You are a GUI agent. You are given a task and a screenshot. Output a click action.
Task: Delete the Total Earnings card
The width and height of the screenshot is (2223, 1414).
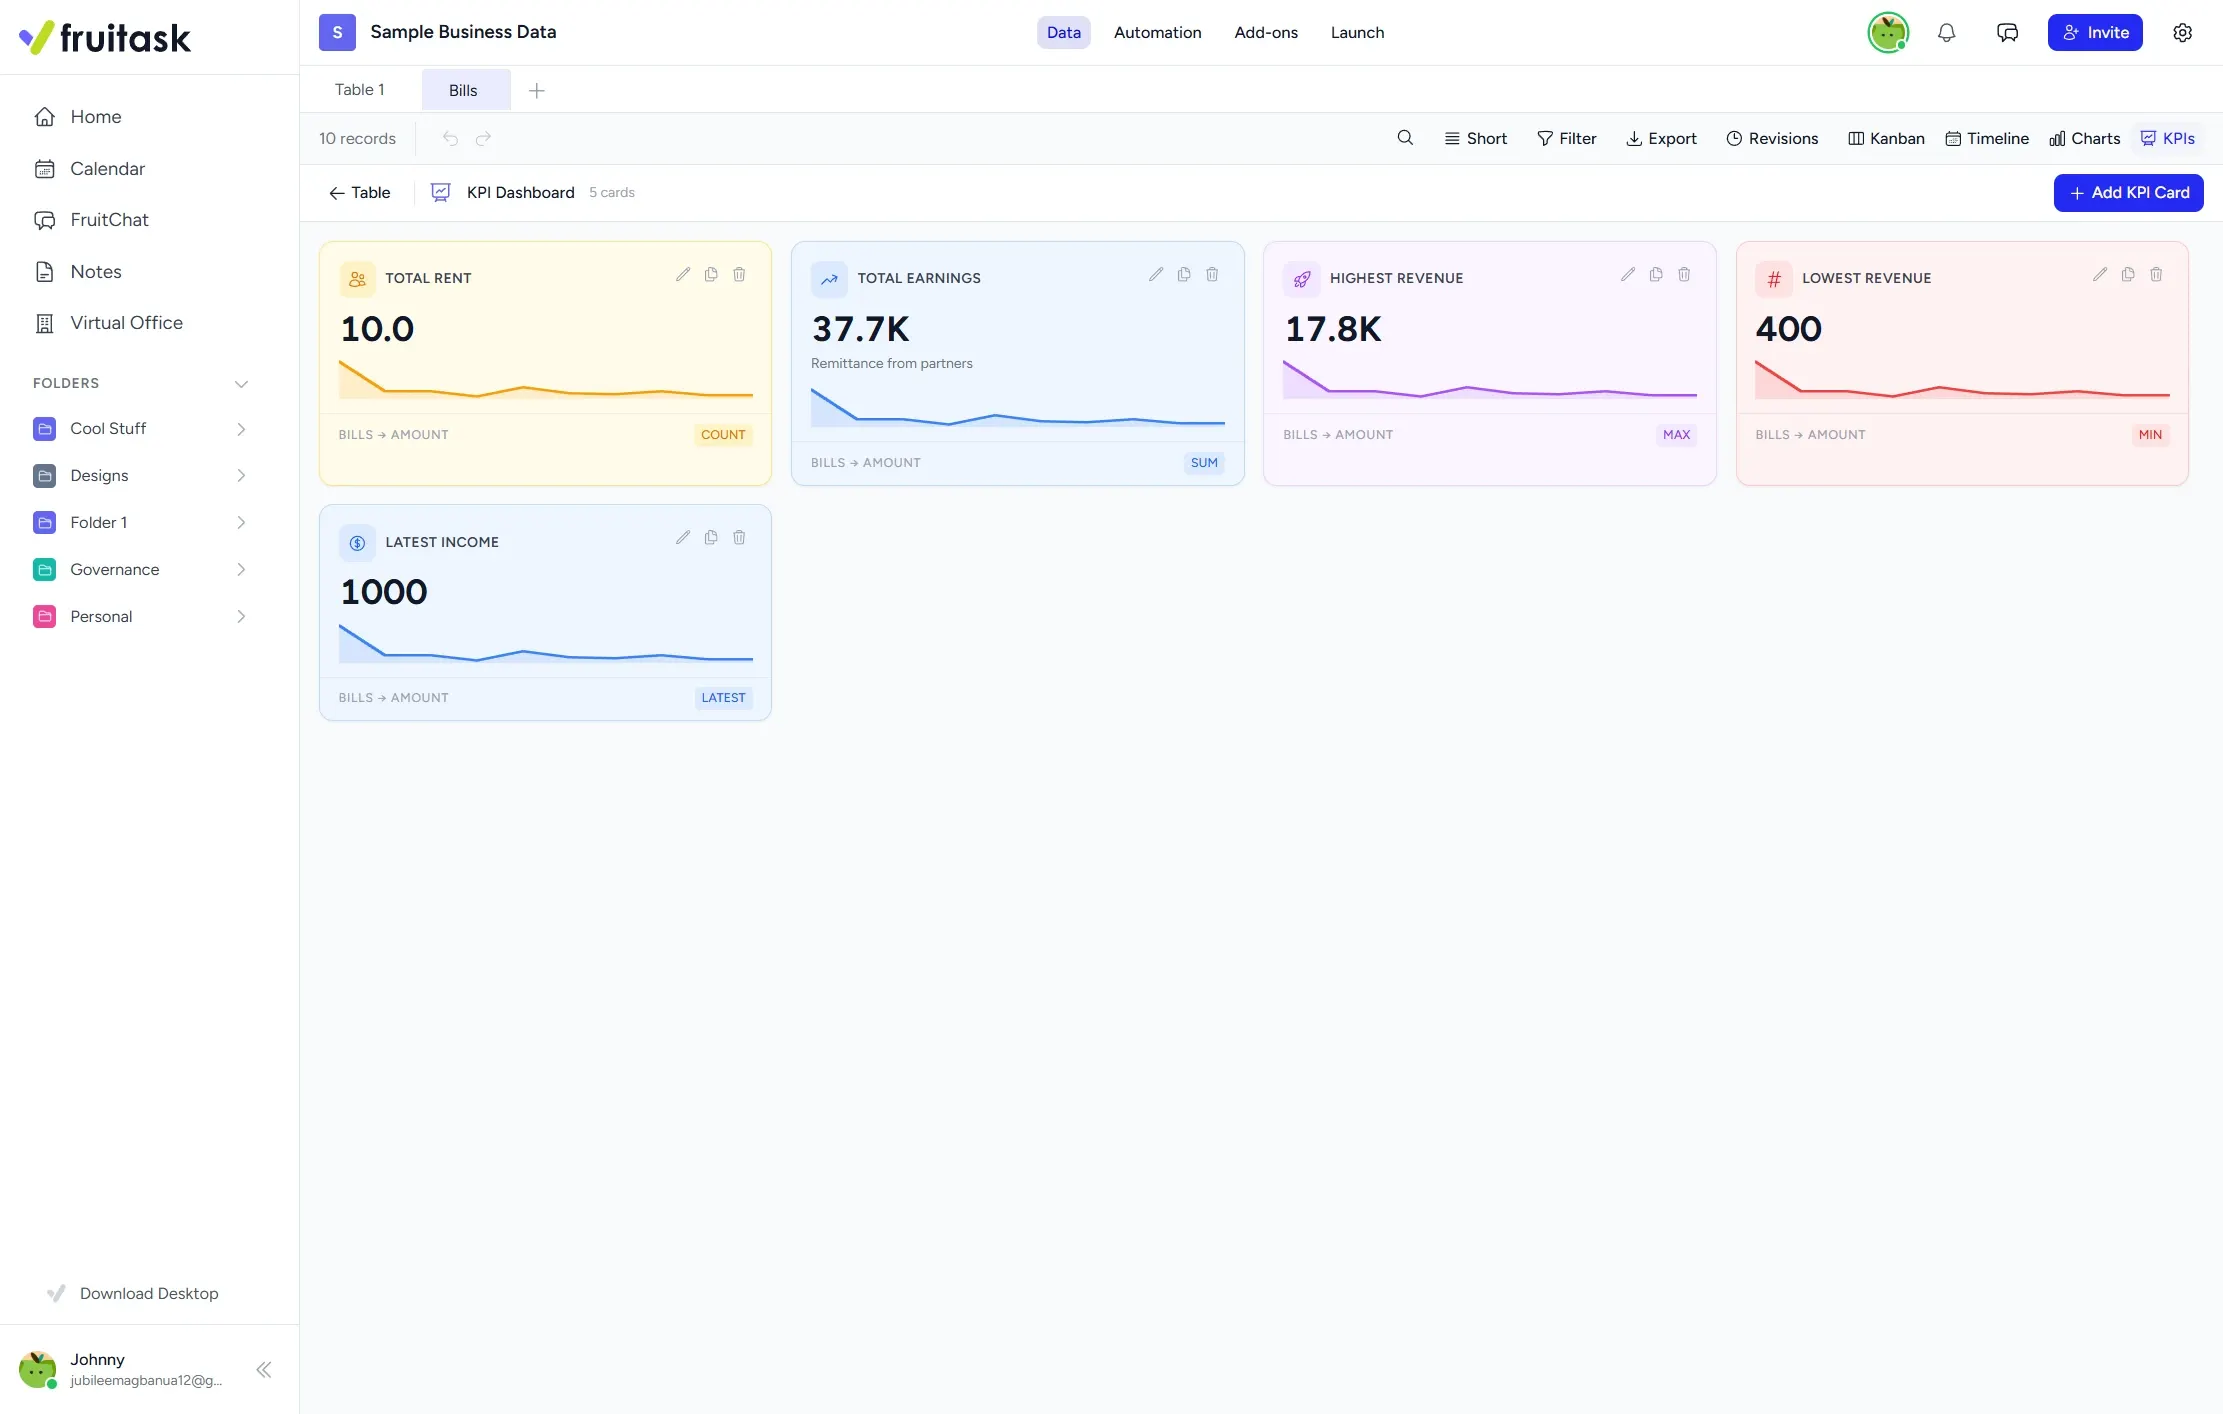click(x=1212, y=274)
